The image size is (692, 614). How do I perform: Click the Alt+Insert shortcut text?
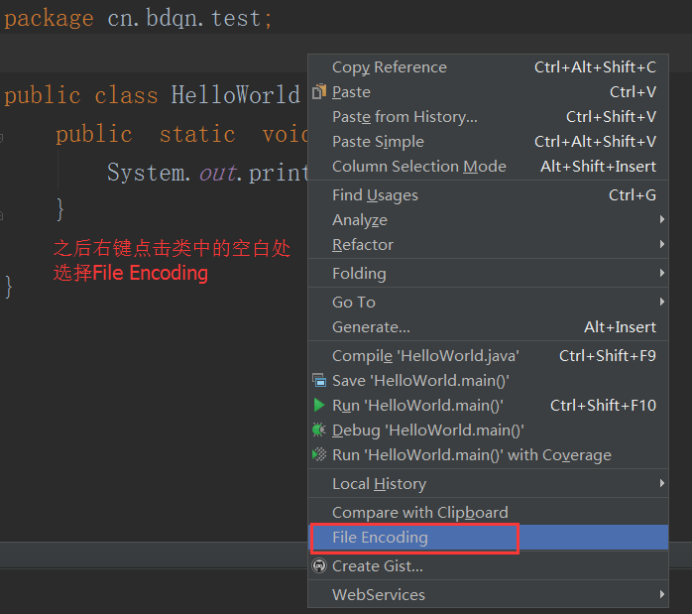pyautogui.click(x=620, y=327)
